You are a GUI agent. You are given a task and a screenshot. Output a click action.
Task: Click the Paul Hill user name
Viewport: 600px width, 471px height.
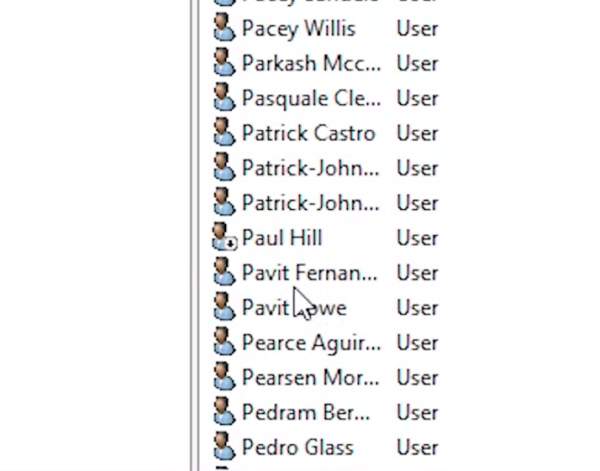tap(282, 238)
